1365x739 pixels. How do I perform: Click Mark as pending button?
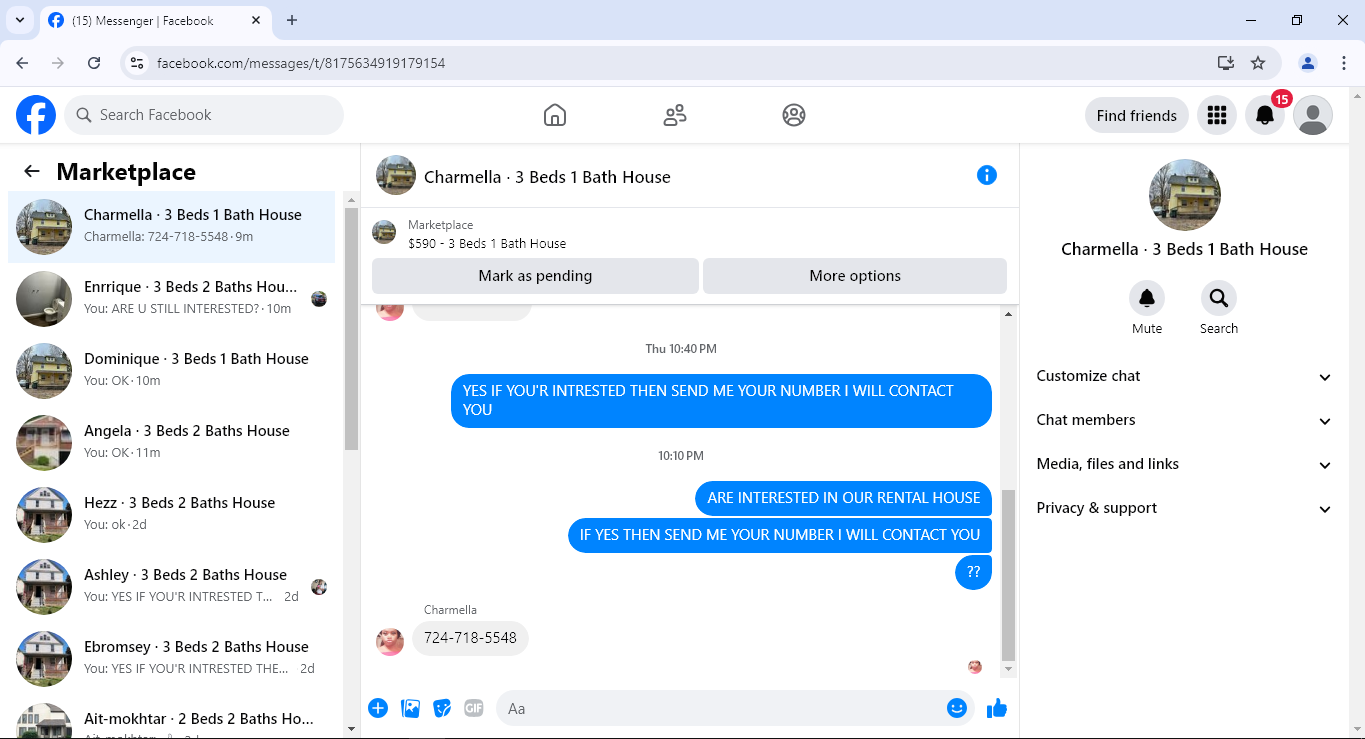click(x=535, y=276)
